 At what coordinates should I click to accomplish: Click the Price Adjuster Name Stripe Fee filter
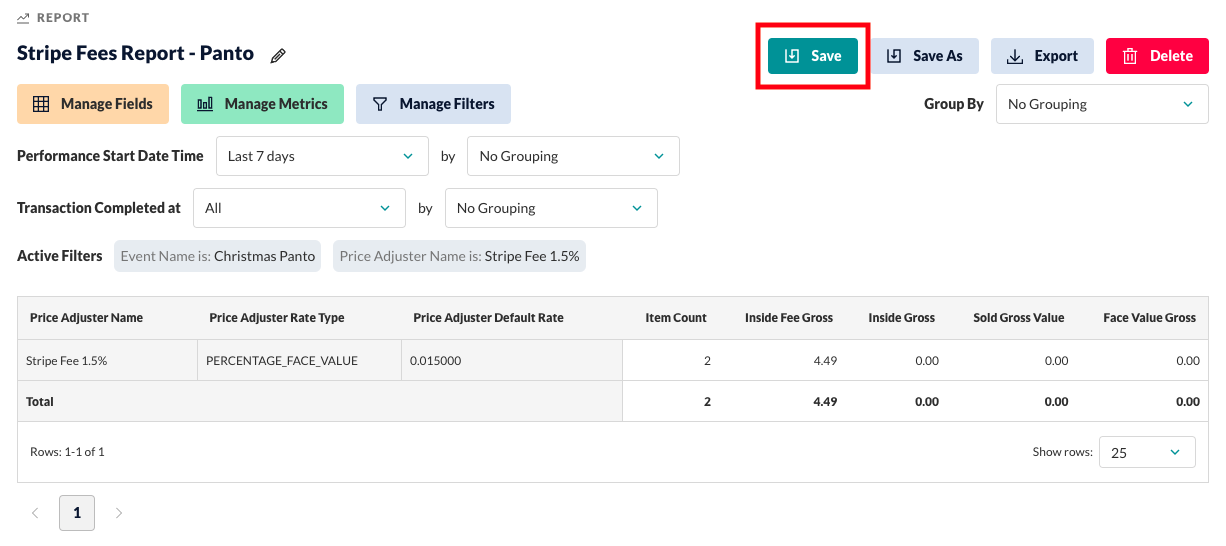point(459,256)
